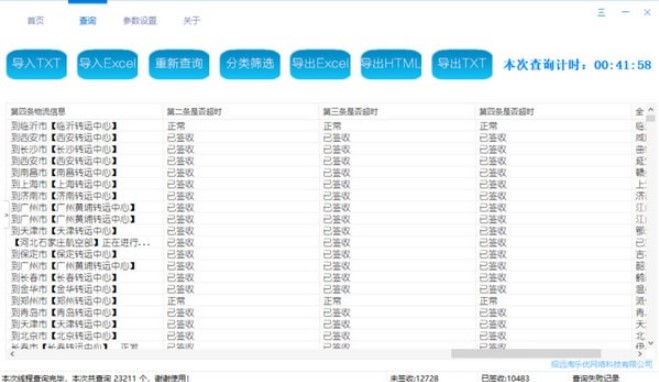Switch to the 查询 tab
This screenshot has height=382, width=659.
[87, 21]
